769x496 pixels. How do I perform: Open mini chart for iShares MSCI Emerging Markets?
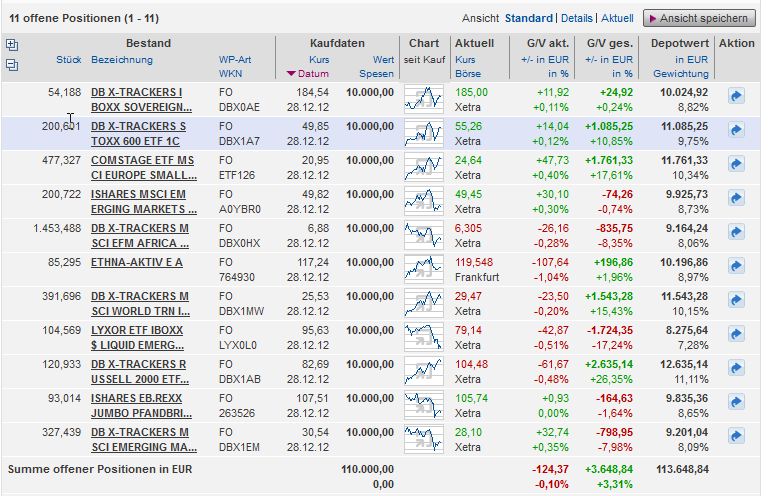(x=424, y=199)
